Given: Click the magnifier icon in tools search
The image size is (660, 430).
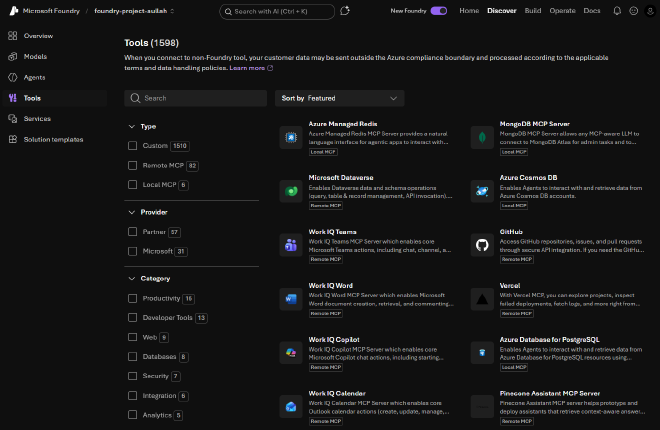Looking at the screenshot, I should (x=135, y=98).
